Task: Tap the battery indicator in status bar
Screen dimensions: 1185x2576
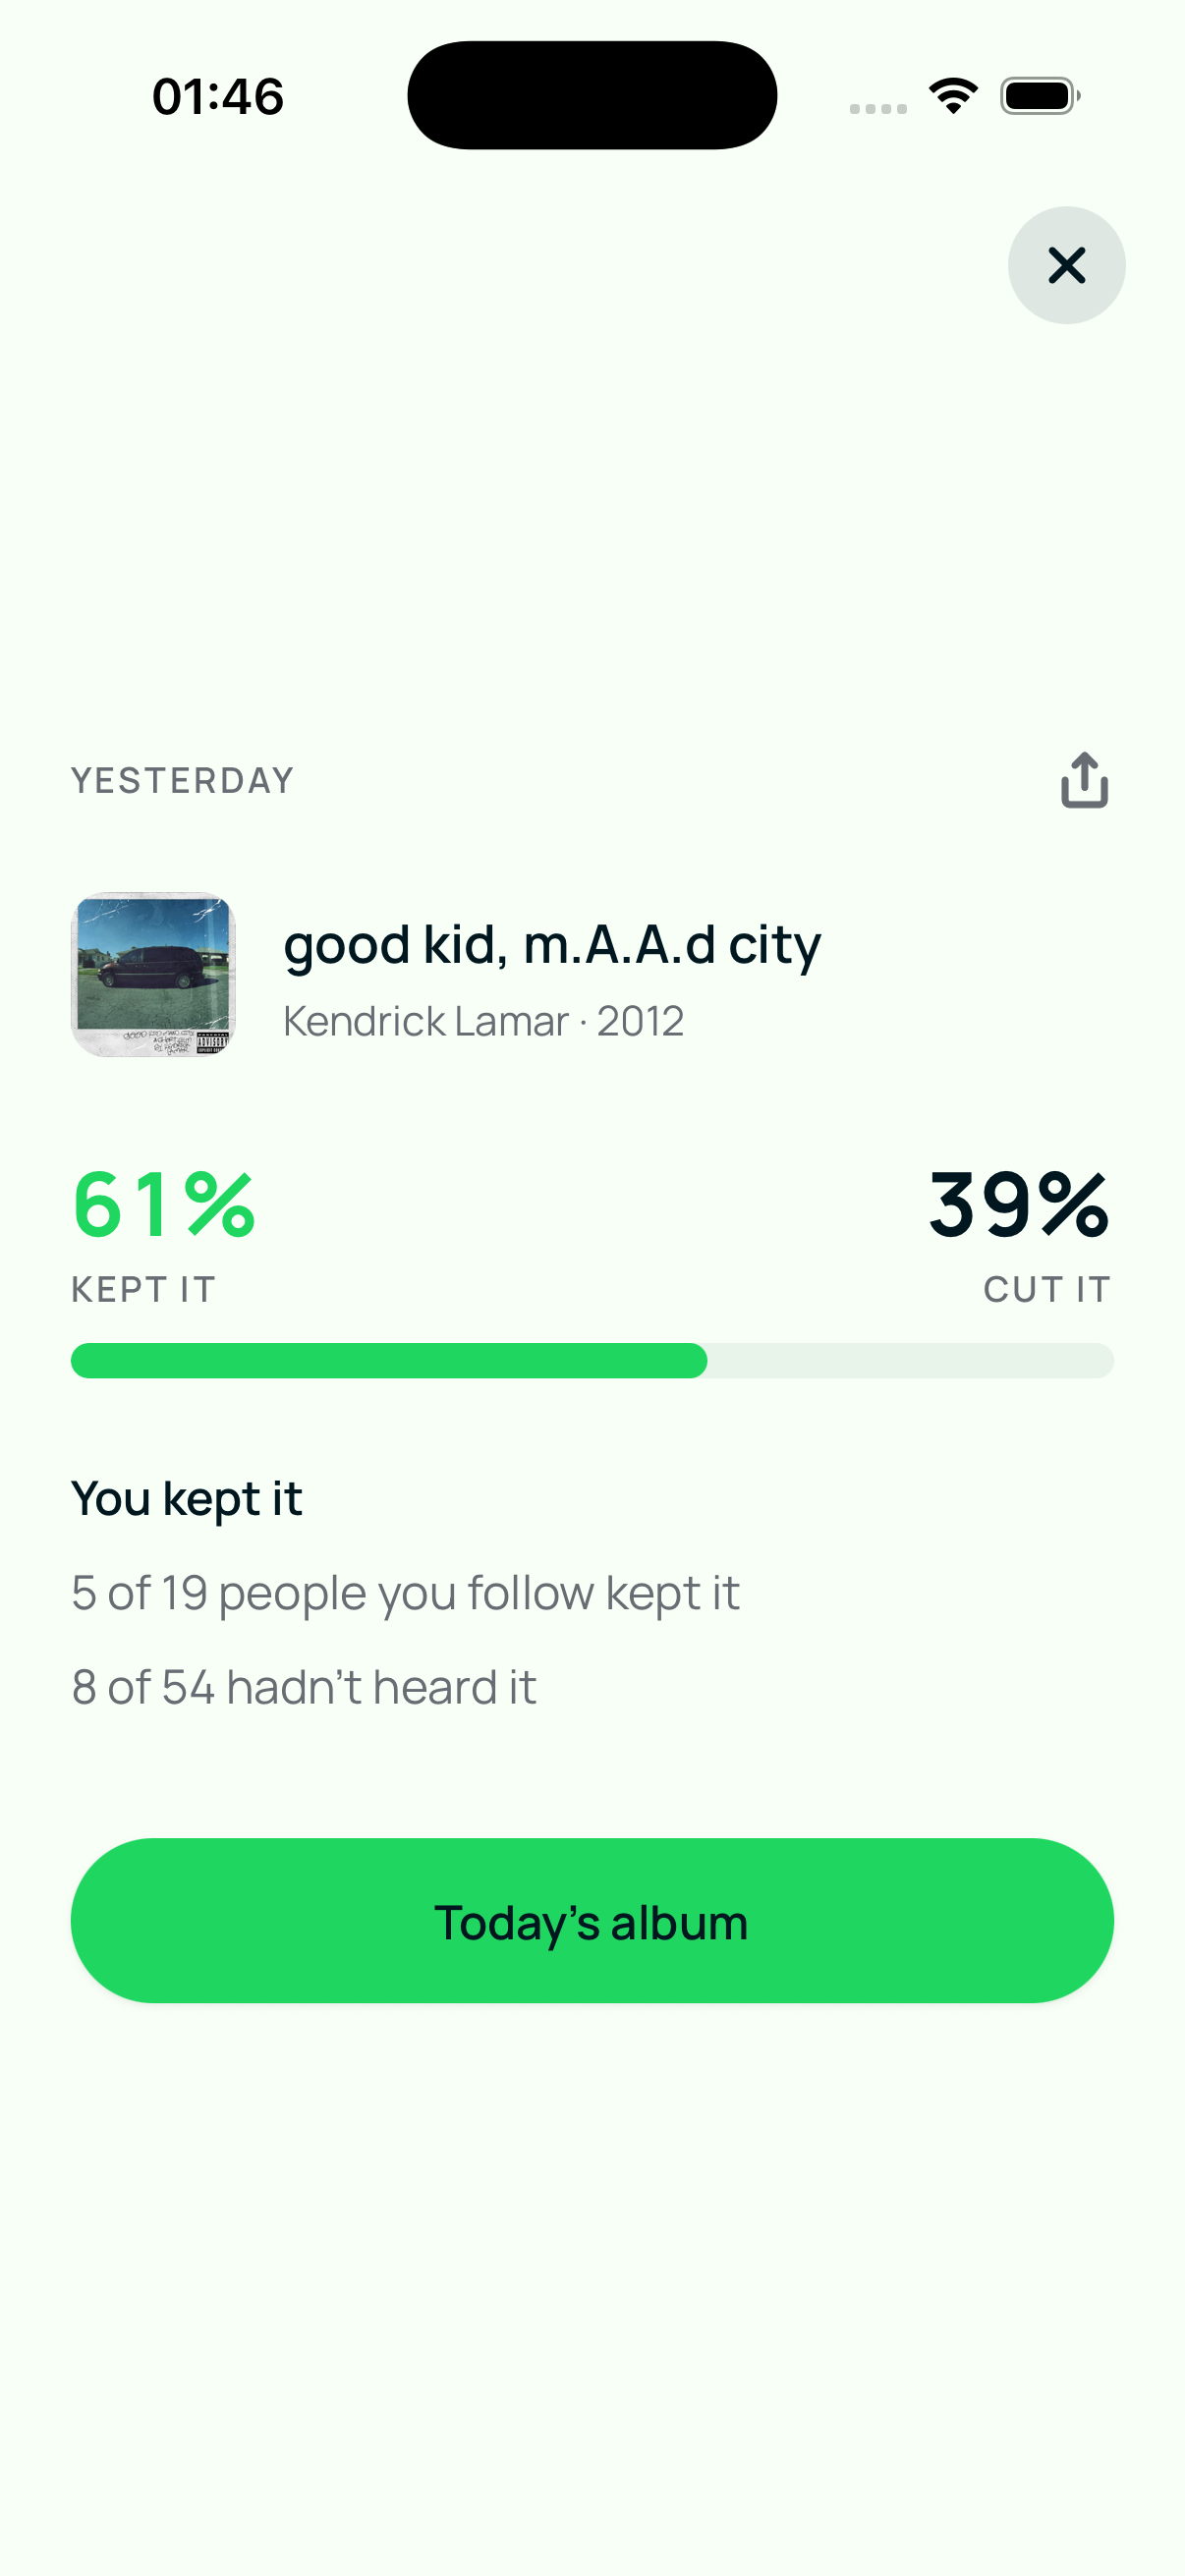Action: coord(1040,96)
